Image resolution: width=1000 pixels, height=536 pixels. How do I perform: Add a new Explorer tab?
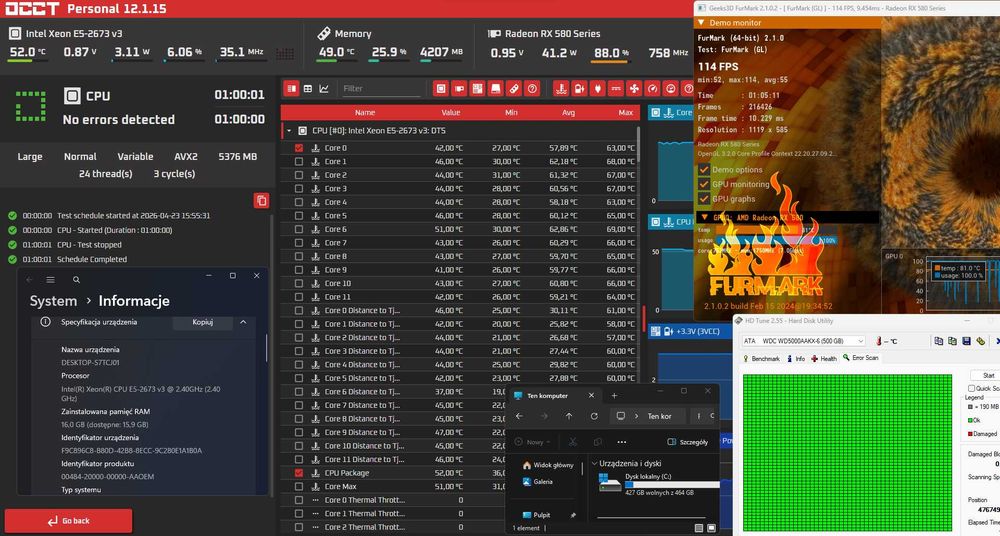pyautogui.click(x=614, y=396)
